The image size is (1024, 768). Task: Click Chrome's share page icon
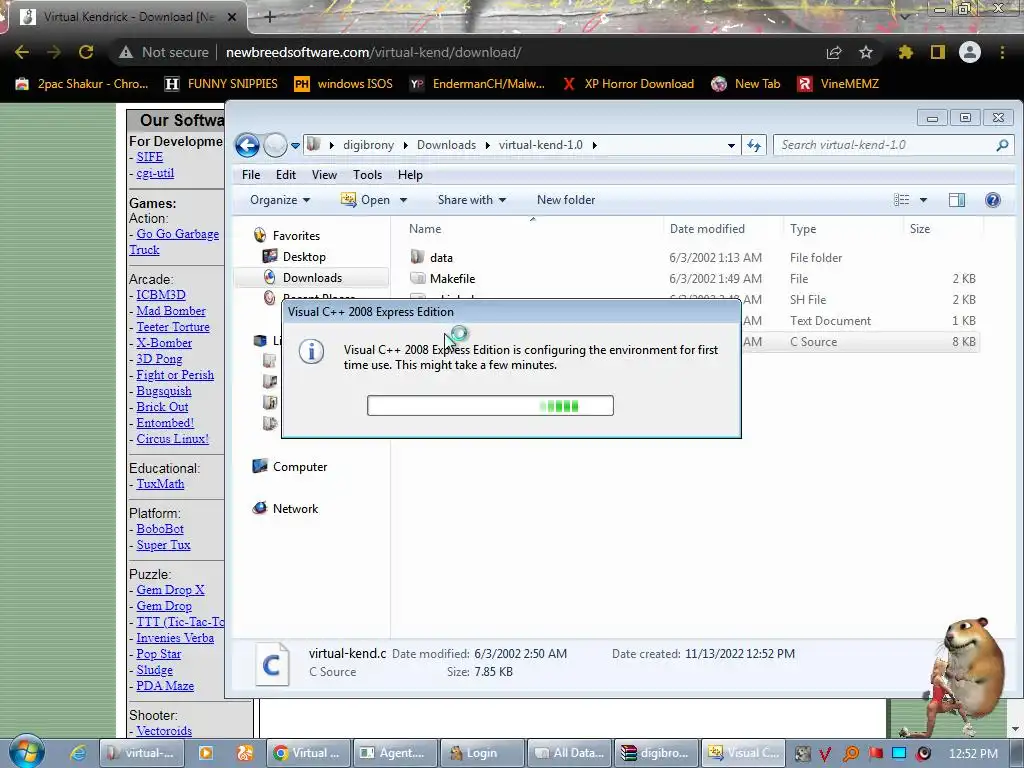point(834,52)
